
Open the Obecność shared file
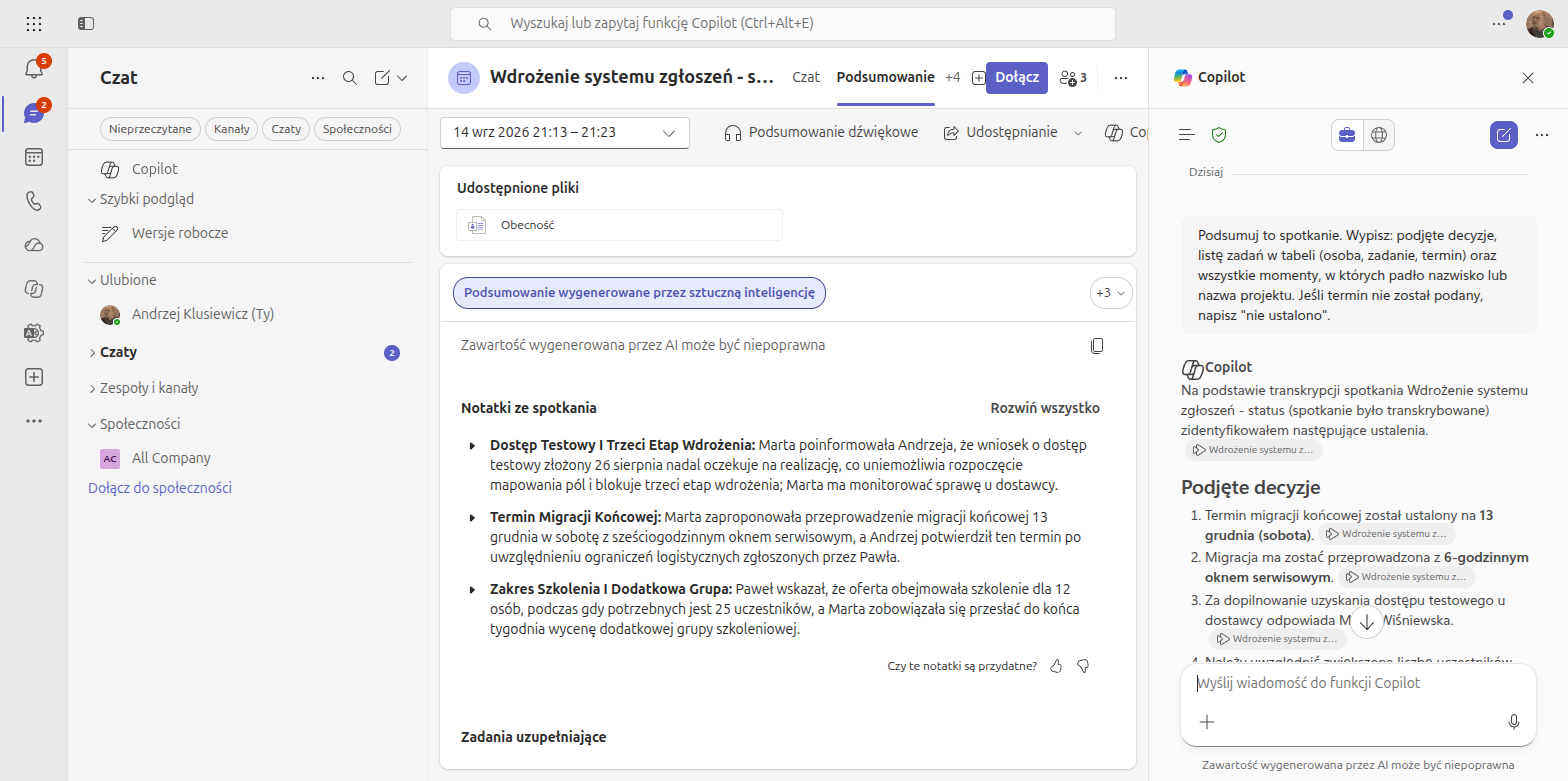pos(619,225)
